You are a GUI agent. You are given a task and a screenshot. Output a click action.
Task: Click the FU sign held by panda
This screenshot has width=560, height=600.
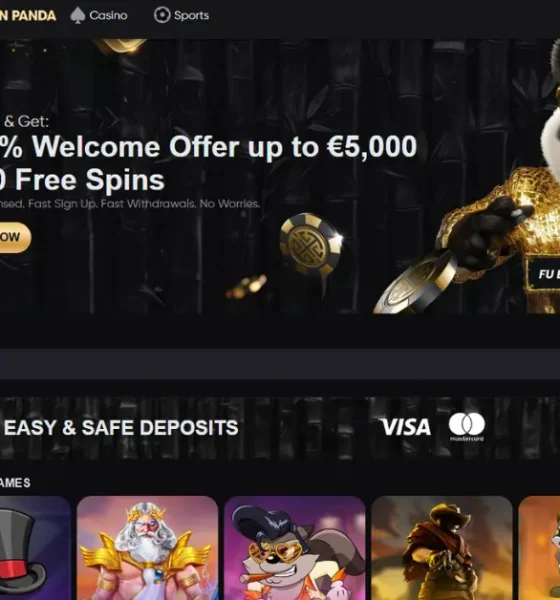[544, 274]
